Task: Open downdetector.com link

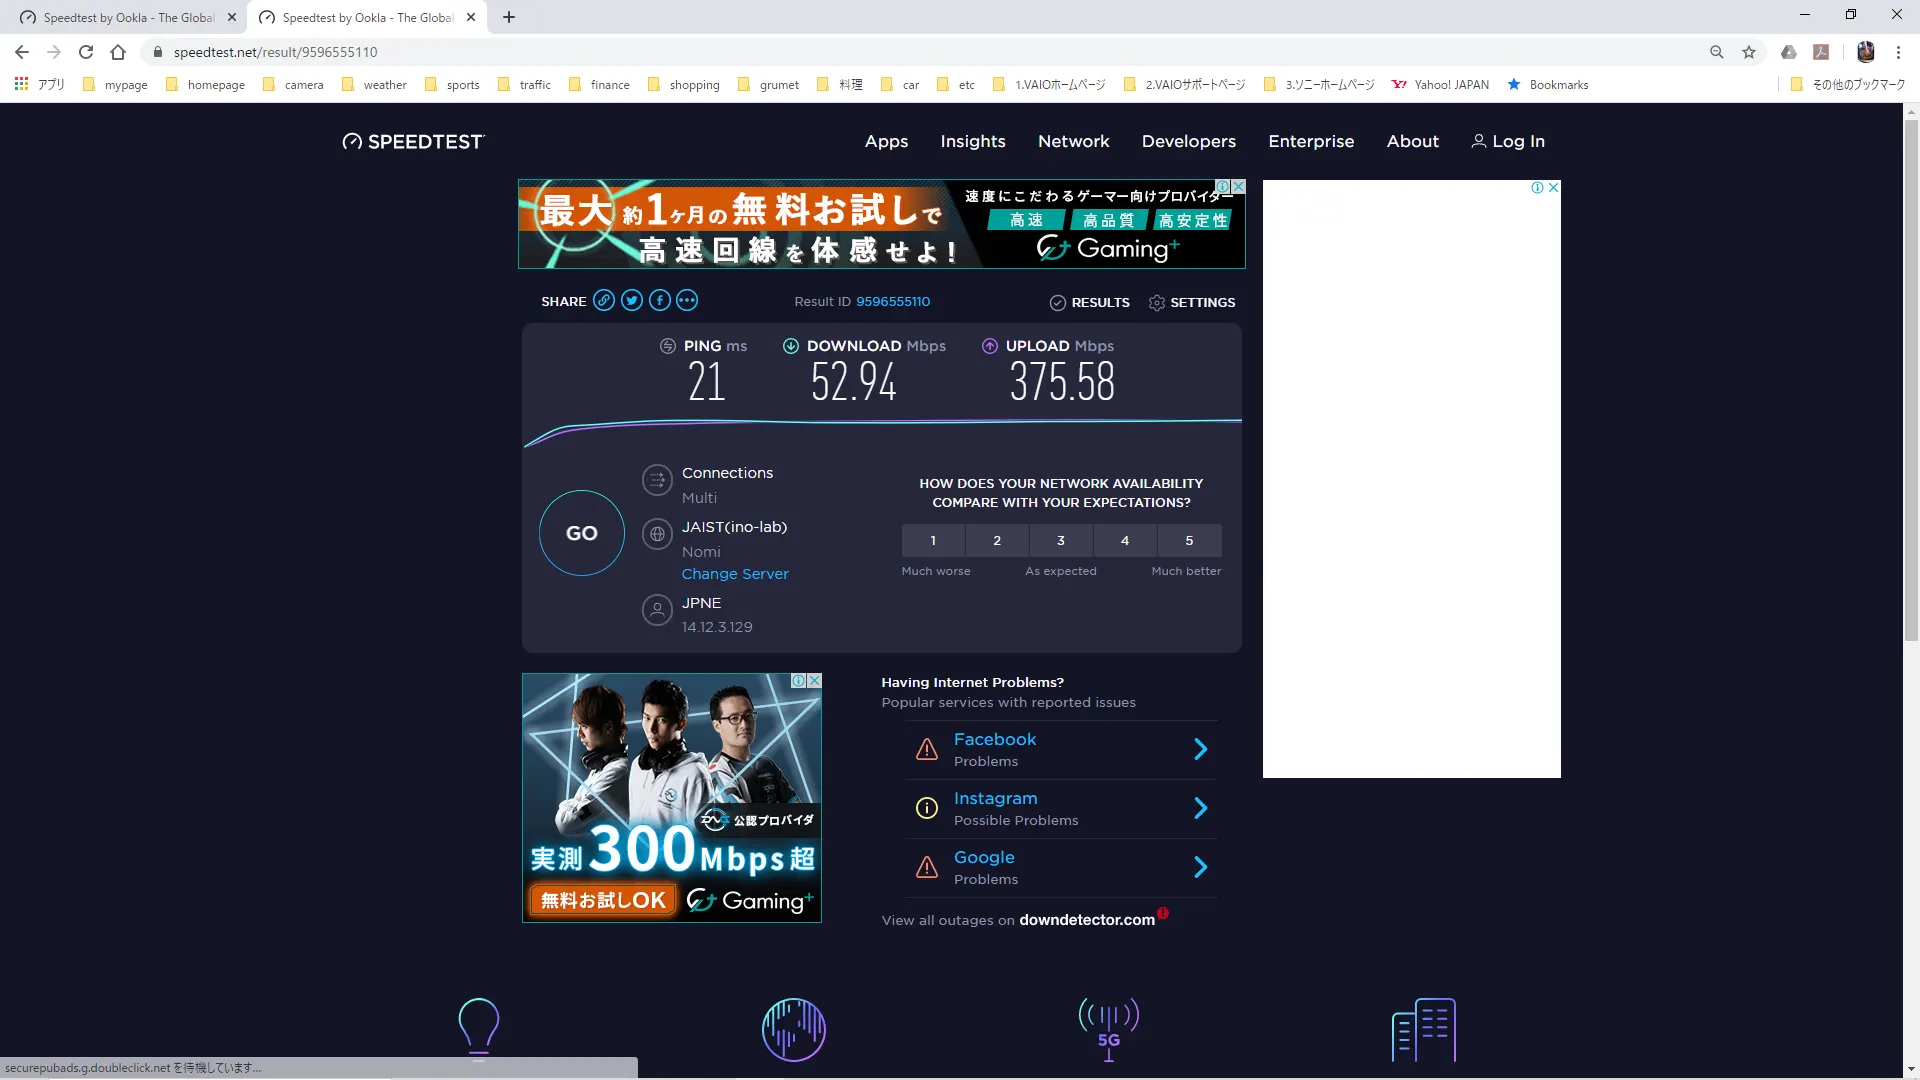Action: (x=1087, y=920)
